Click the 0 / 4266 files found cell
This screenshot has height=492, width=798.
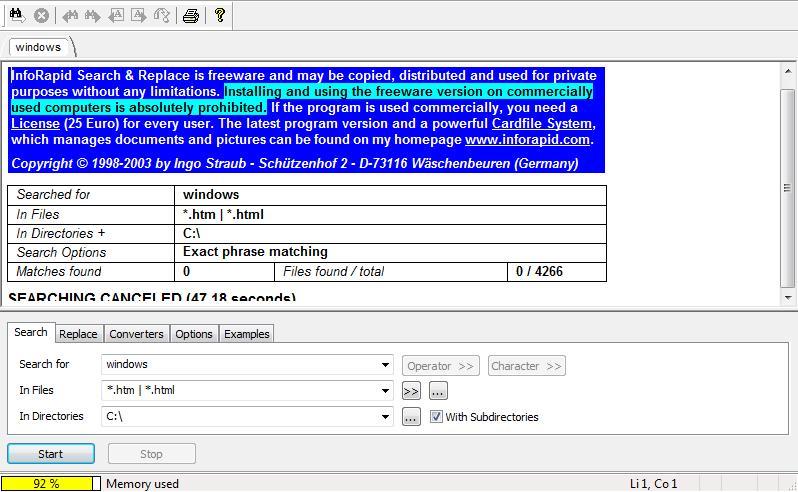click(557, 272)
